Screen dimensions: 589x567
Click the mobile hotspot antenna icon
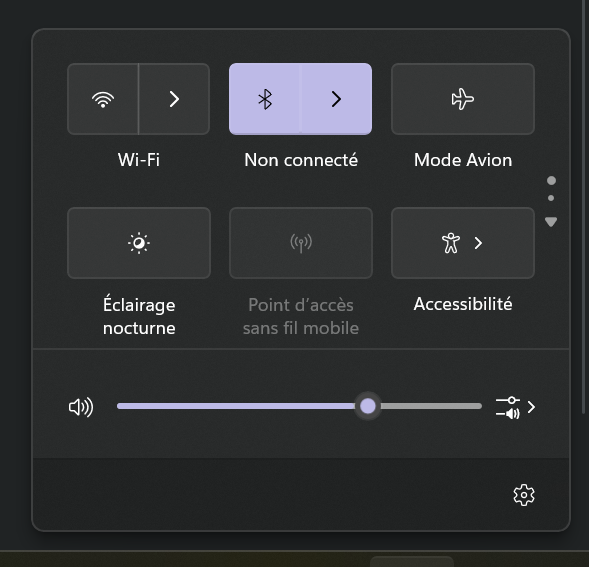(x=301, y=243)
